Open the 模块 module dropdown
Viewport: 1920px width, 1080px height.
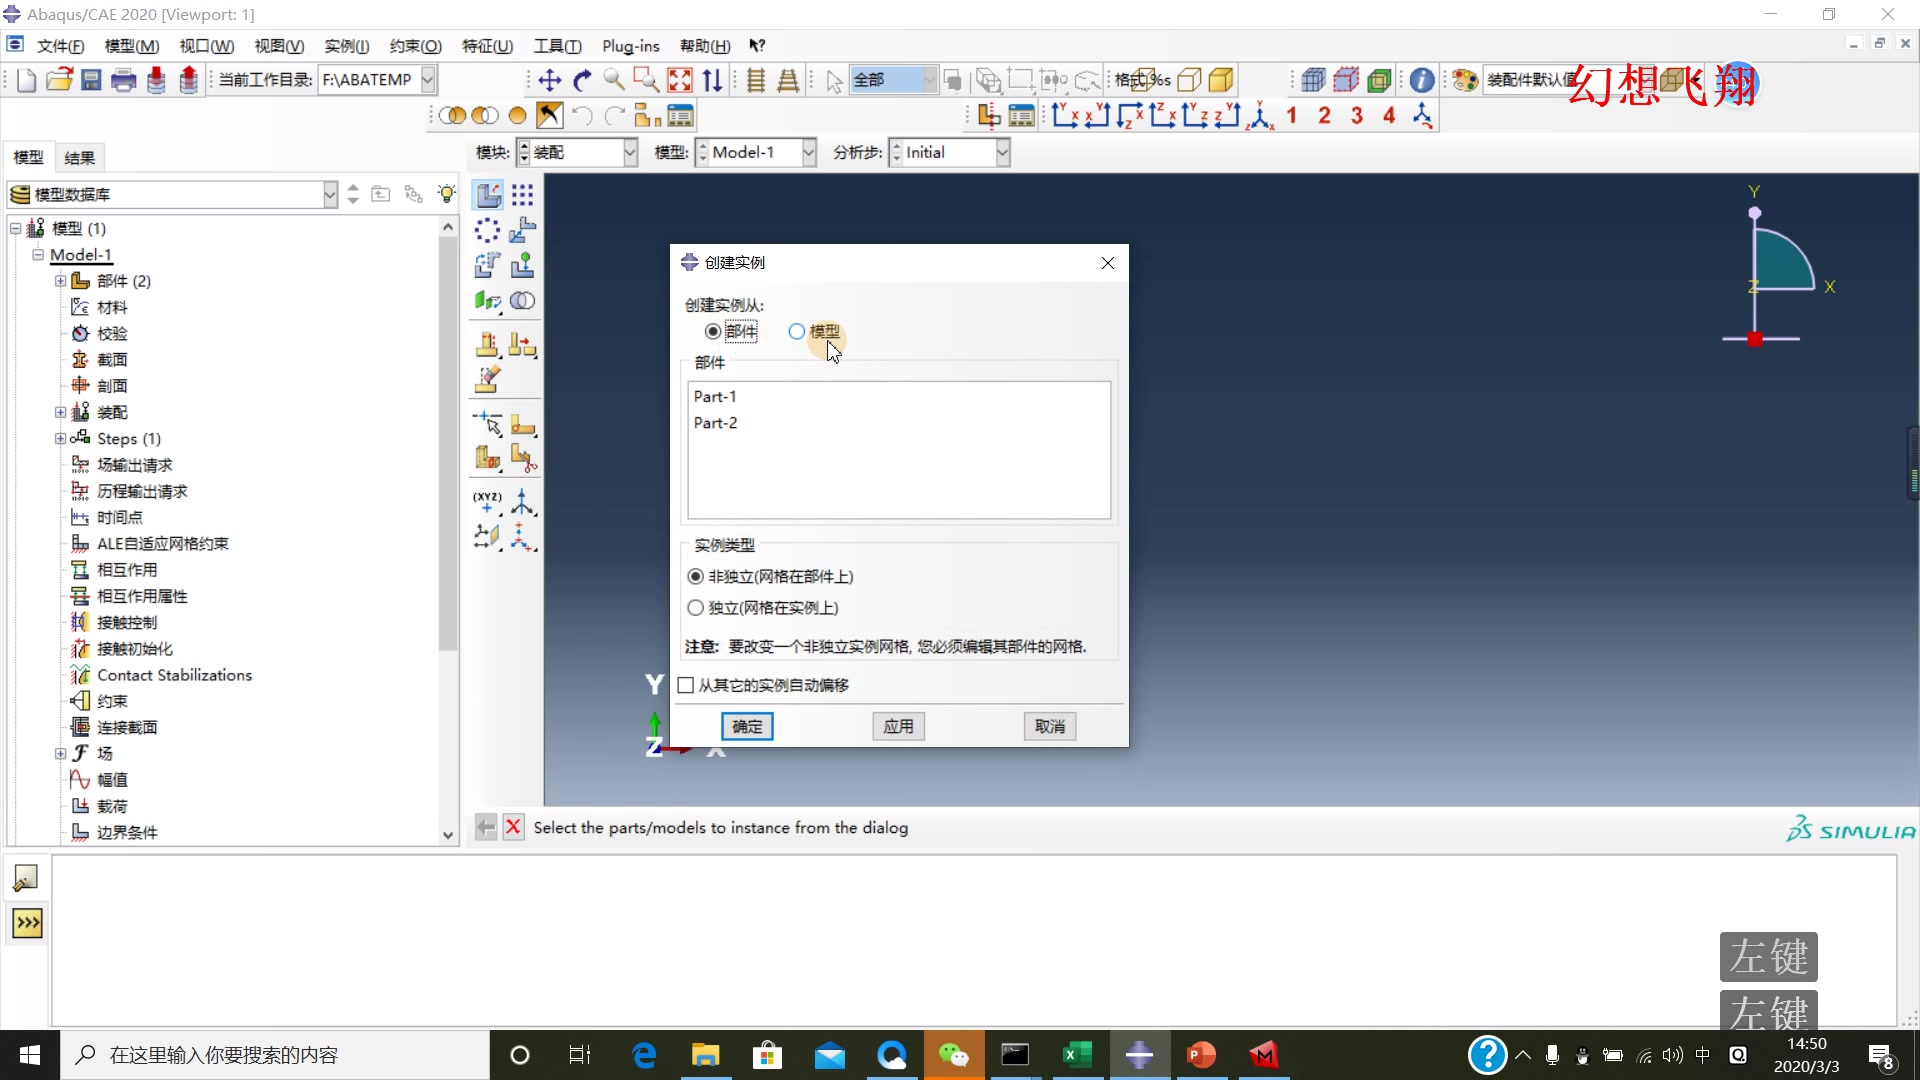[629, 152]
